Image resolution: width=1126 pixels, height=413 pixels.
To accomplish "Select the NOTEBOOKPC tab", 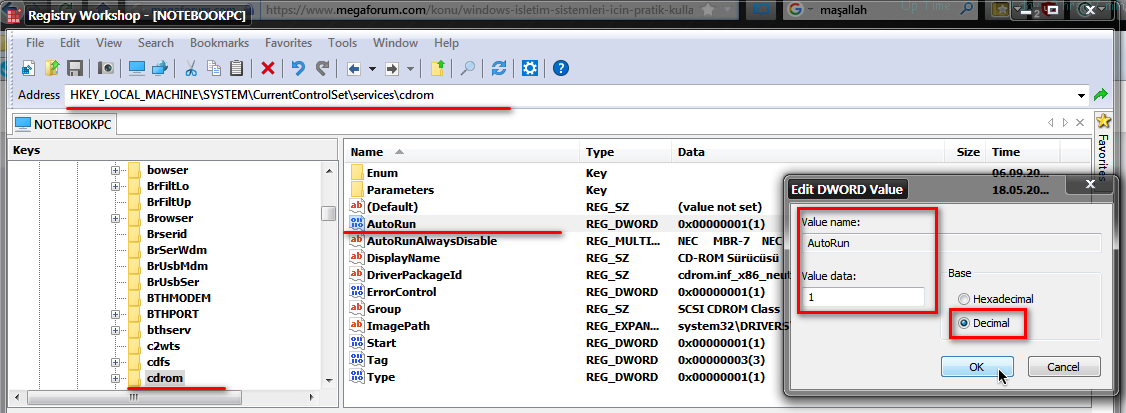I will click(x=63, y=124).
